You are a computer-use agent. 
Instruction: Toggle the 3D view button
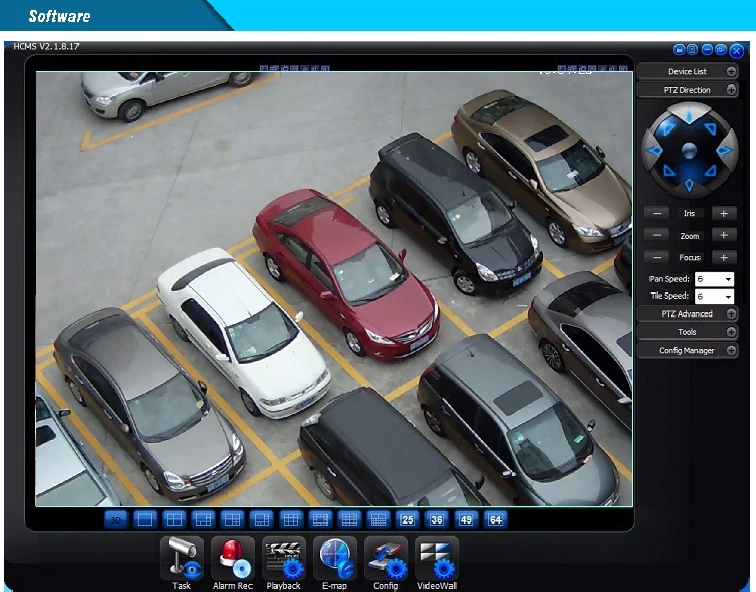pyautogui.click(x=116, y=520)
